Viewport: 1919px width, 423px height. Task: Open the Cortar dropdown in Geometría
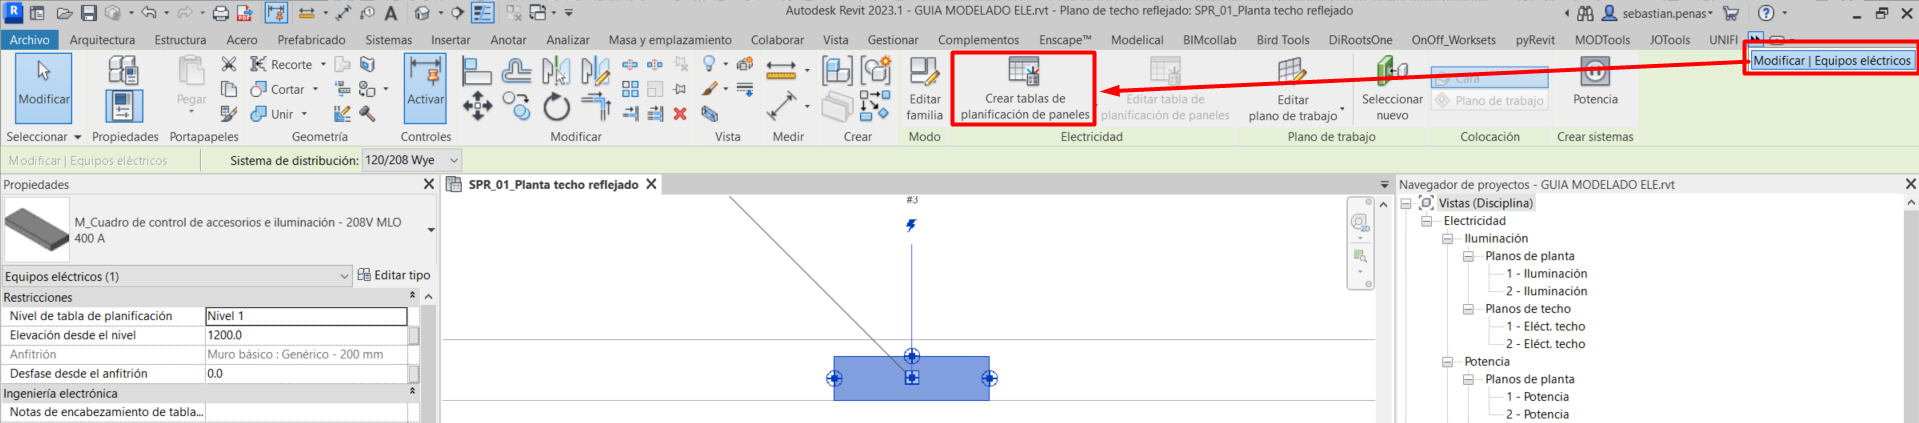316,89
